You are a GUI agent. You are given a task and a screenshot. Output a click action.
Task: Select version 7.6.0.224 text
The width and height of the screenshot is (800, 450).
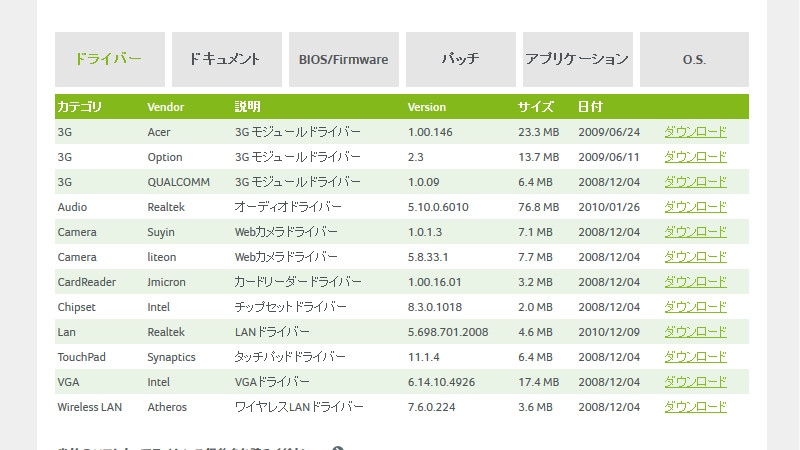click(x=432, y=407)
